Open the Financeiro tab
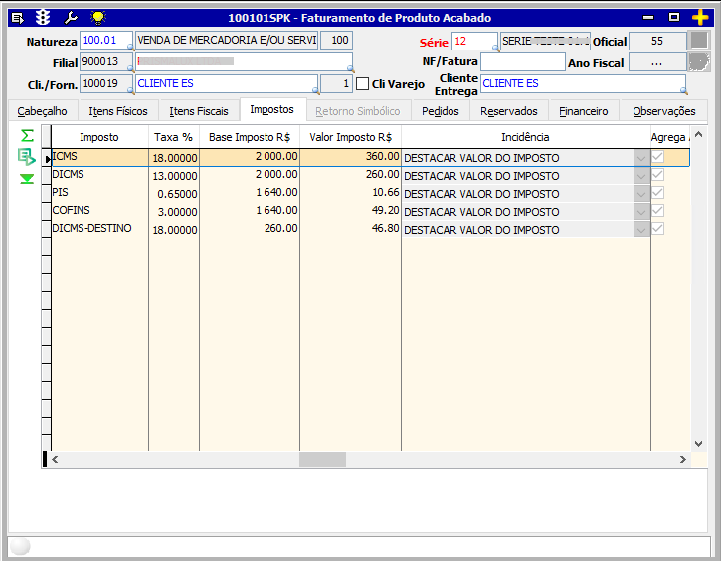 point(584,111)
